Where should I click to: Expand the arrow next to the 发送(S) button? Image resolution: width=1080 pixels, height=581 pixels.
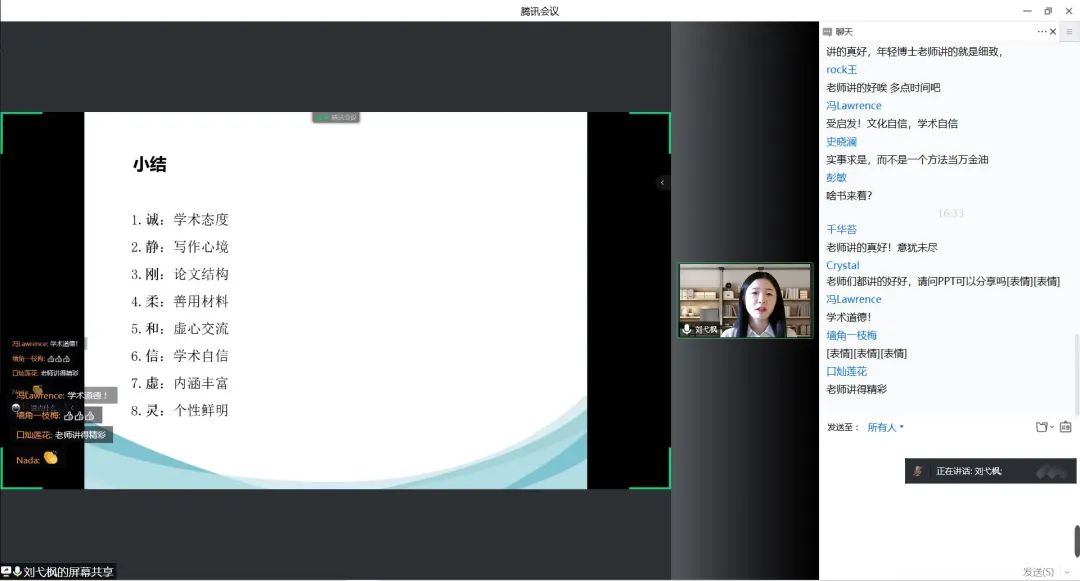click(x=1067, y=572)
